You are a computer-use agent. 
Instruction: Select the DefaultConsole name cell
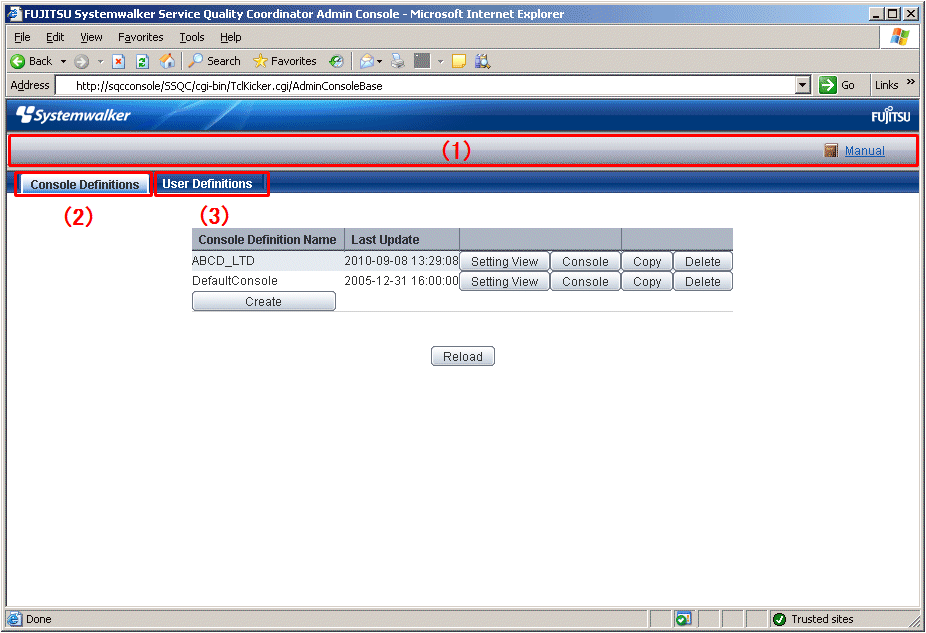click(x=268, y=281)
